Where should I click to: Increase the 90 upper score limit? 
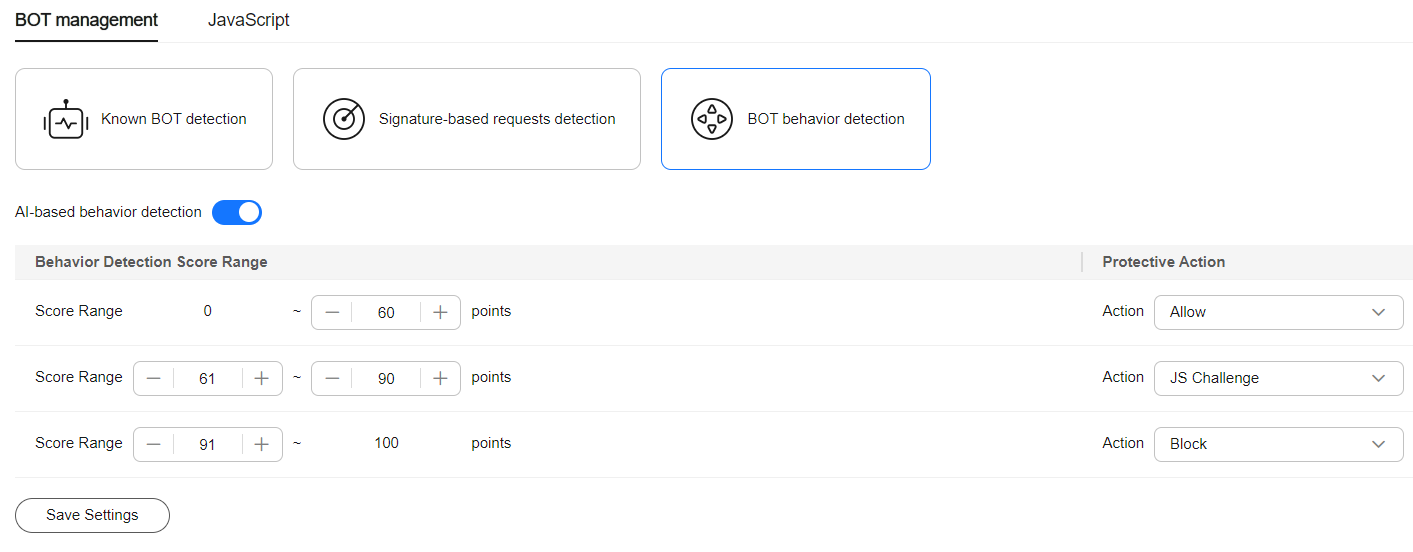pyautogui.click(x=440, y=378)
